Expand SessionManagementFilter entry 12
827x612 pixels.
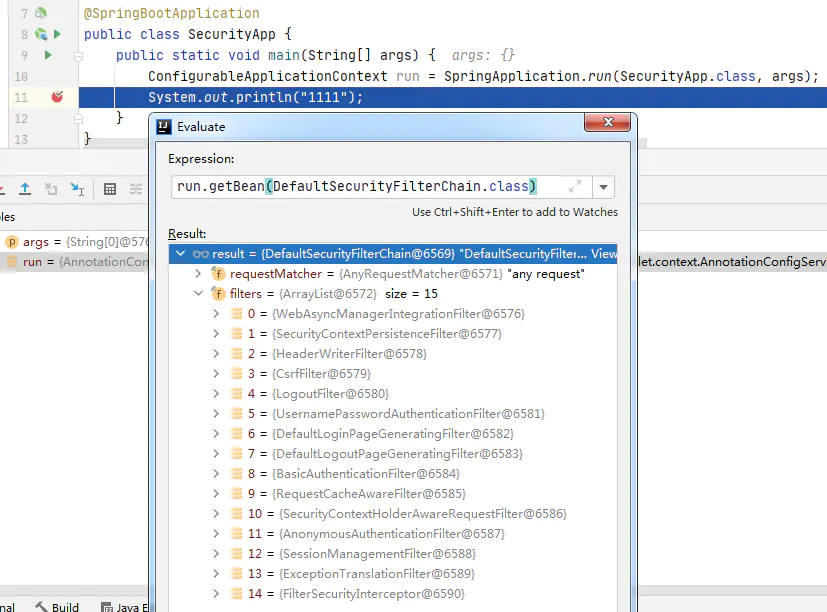point(216,554)
